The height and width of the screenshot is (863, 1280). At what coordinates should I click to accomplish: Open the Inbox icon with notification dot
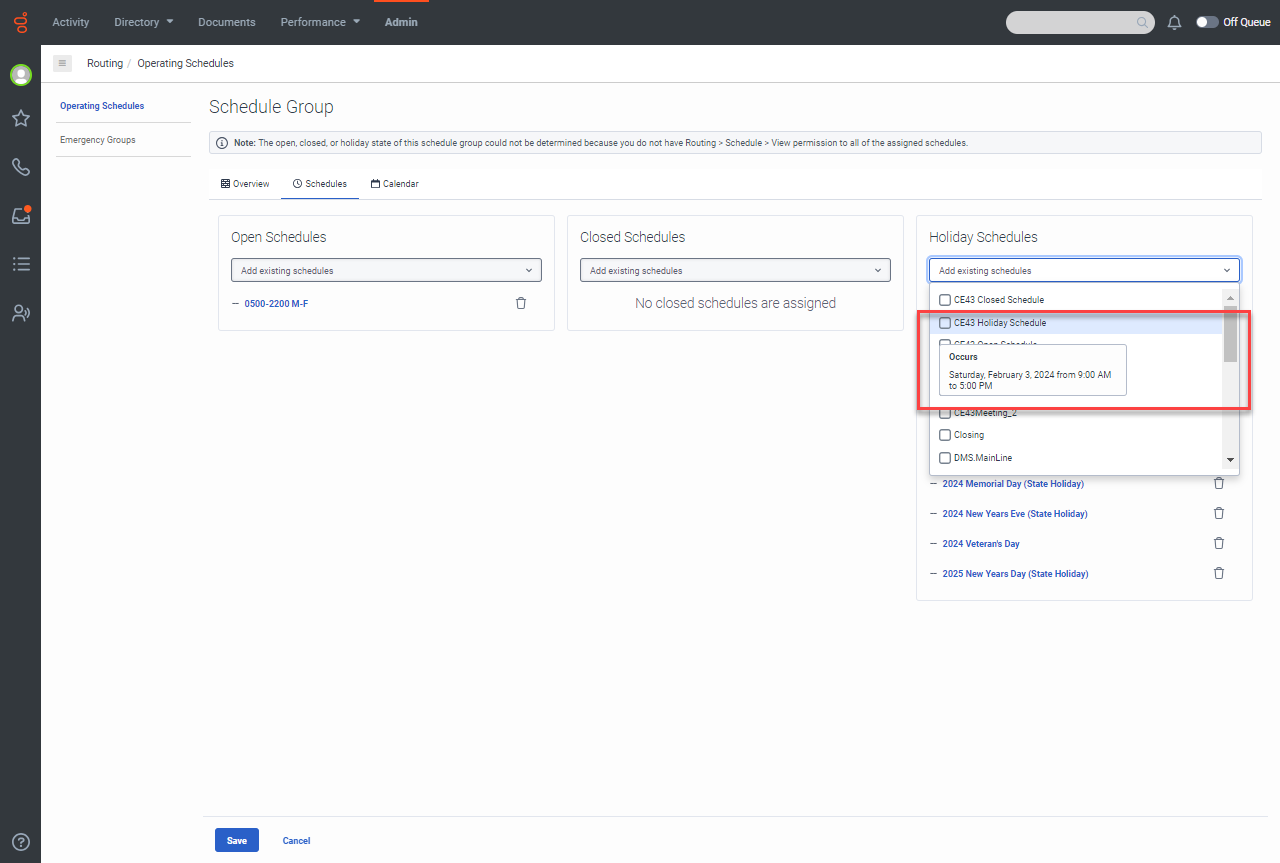pos(20,215)
